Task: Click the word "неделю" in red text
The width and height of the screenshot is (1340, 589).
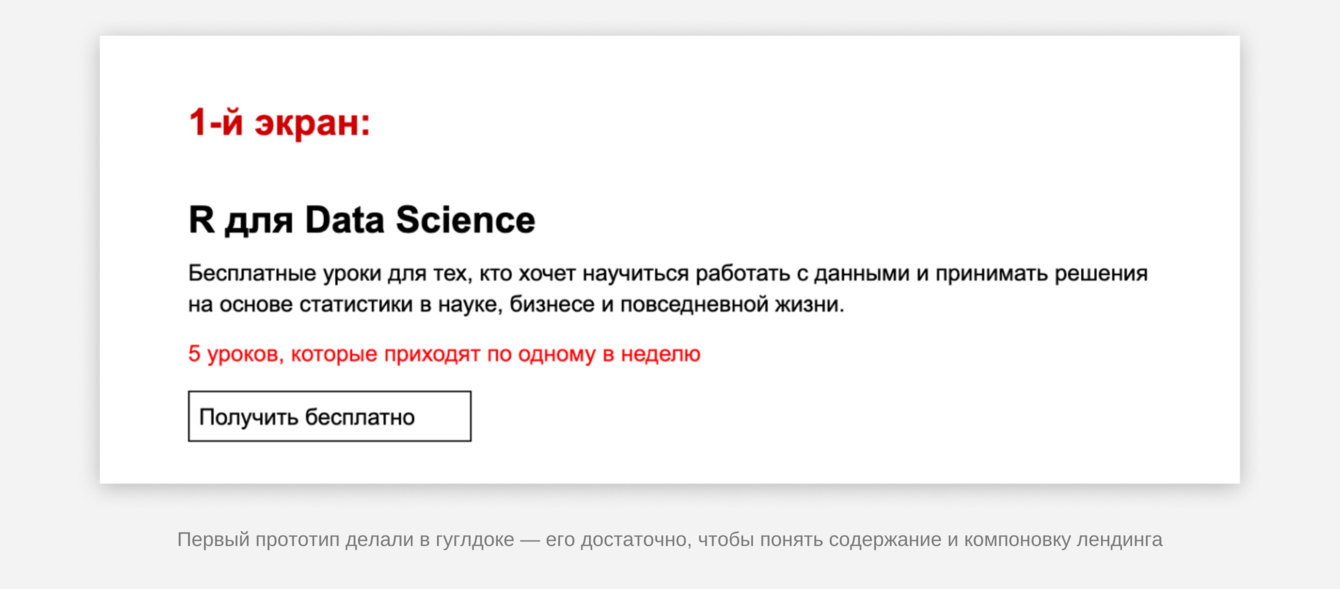Action: pos(661,354)
